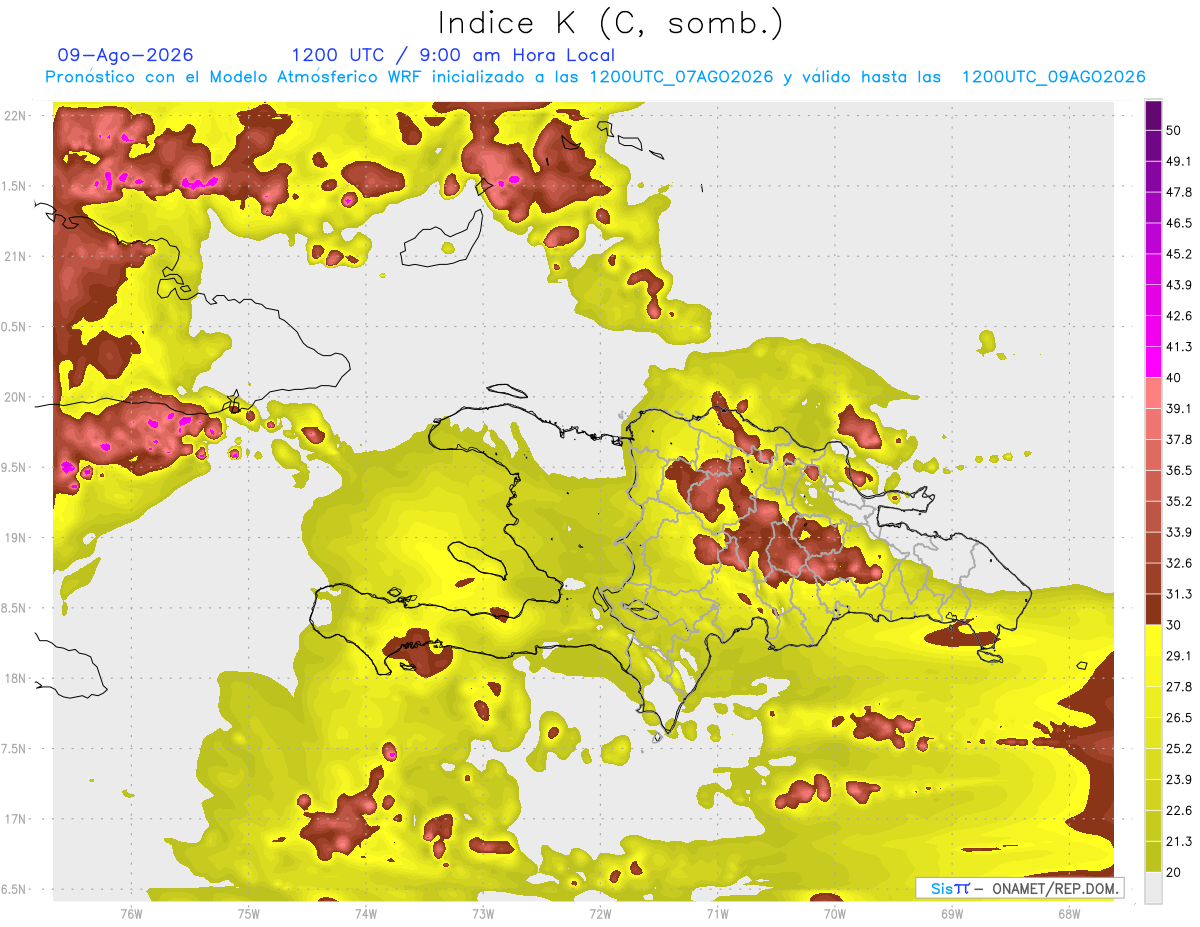Image resolution: width=1200 pixels, height=927 pixels.
Task: Click the 72W longitude tick label
Action: pos(600,913)
